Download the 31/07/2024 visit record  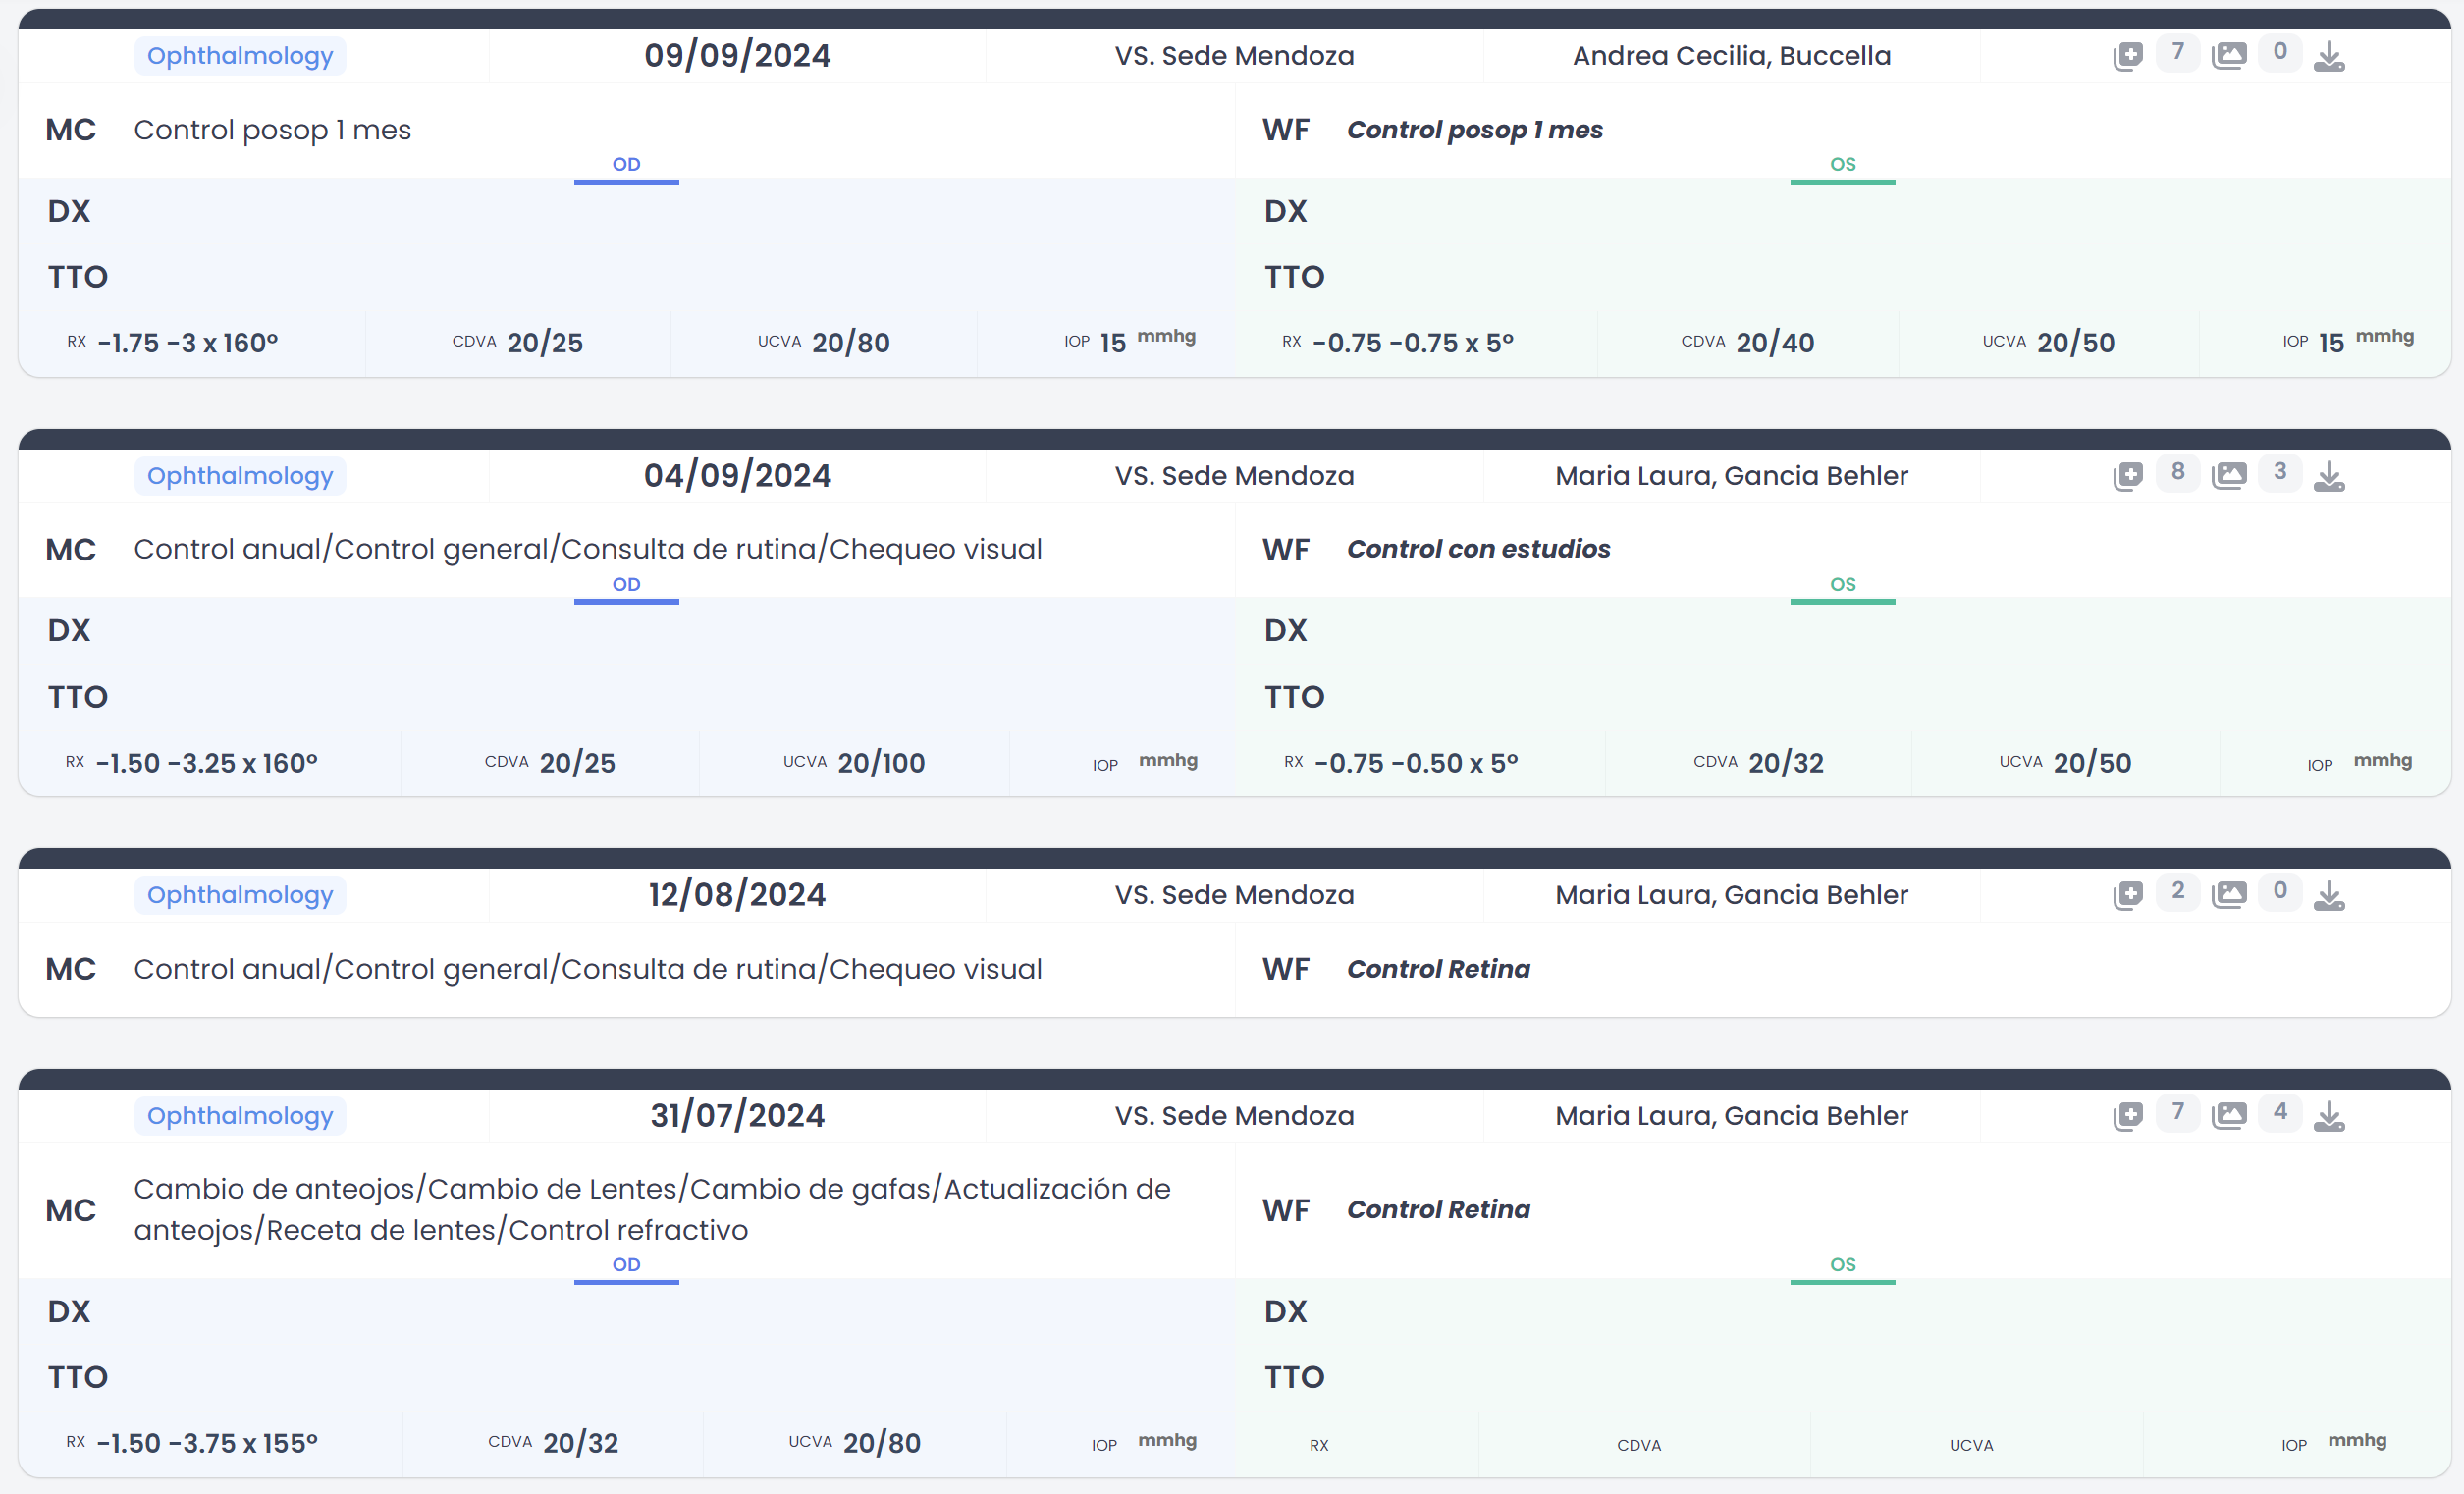[x=2329, y=1116]
